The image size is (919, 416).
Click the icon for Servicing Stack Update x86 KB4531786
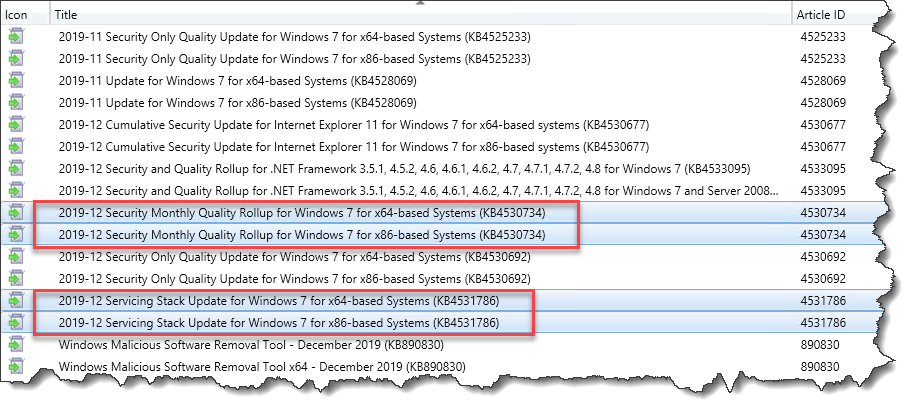click(x=16, y=322)
